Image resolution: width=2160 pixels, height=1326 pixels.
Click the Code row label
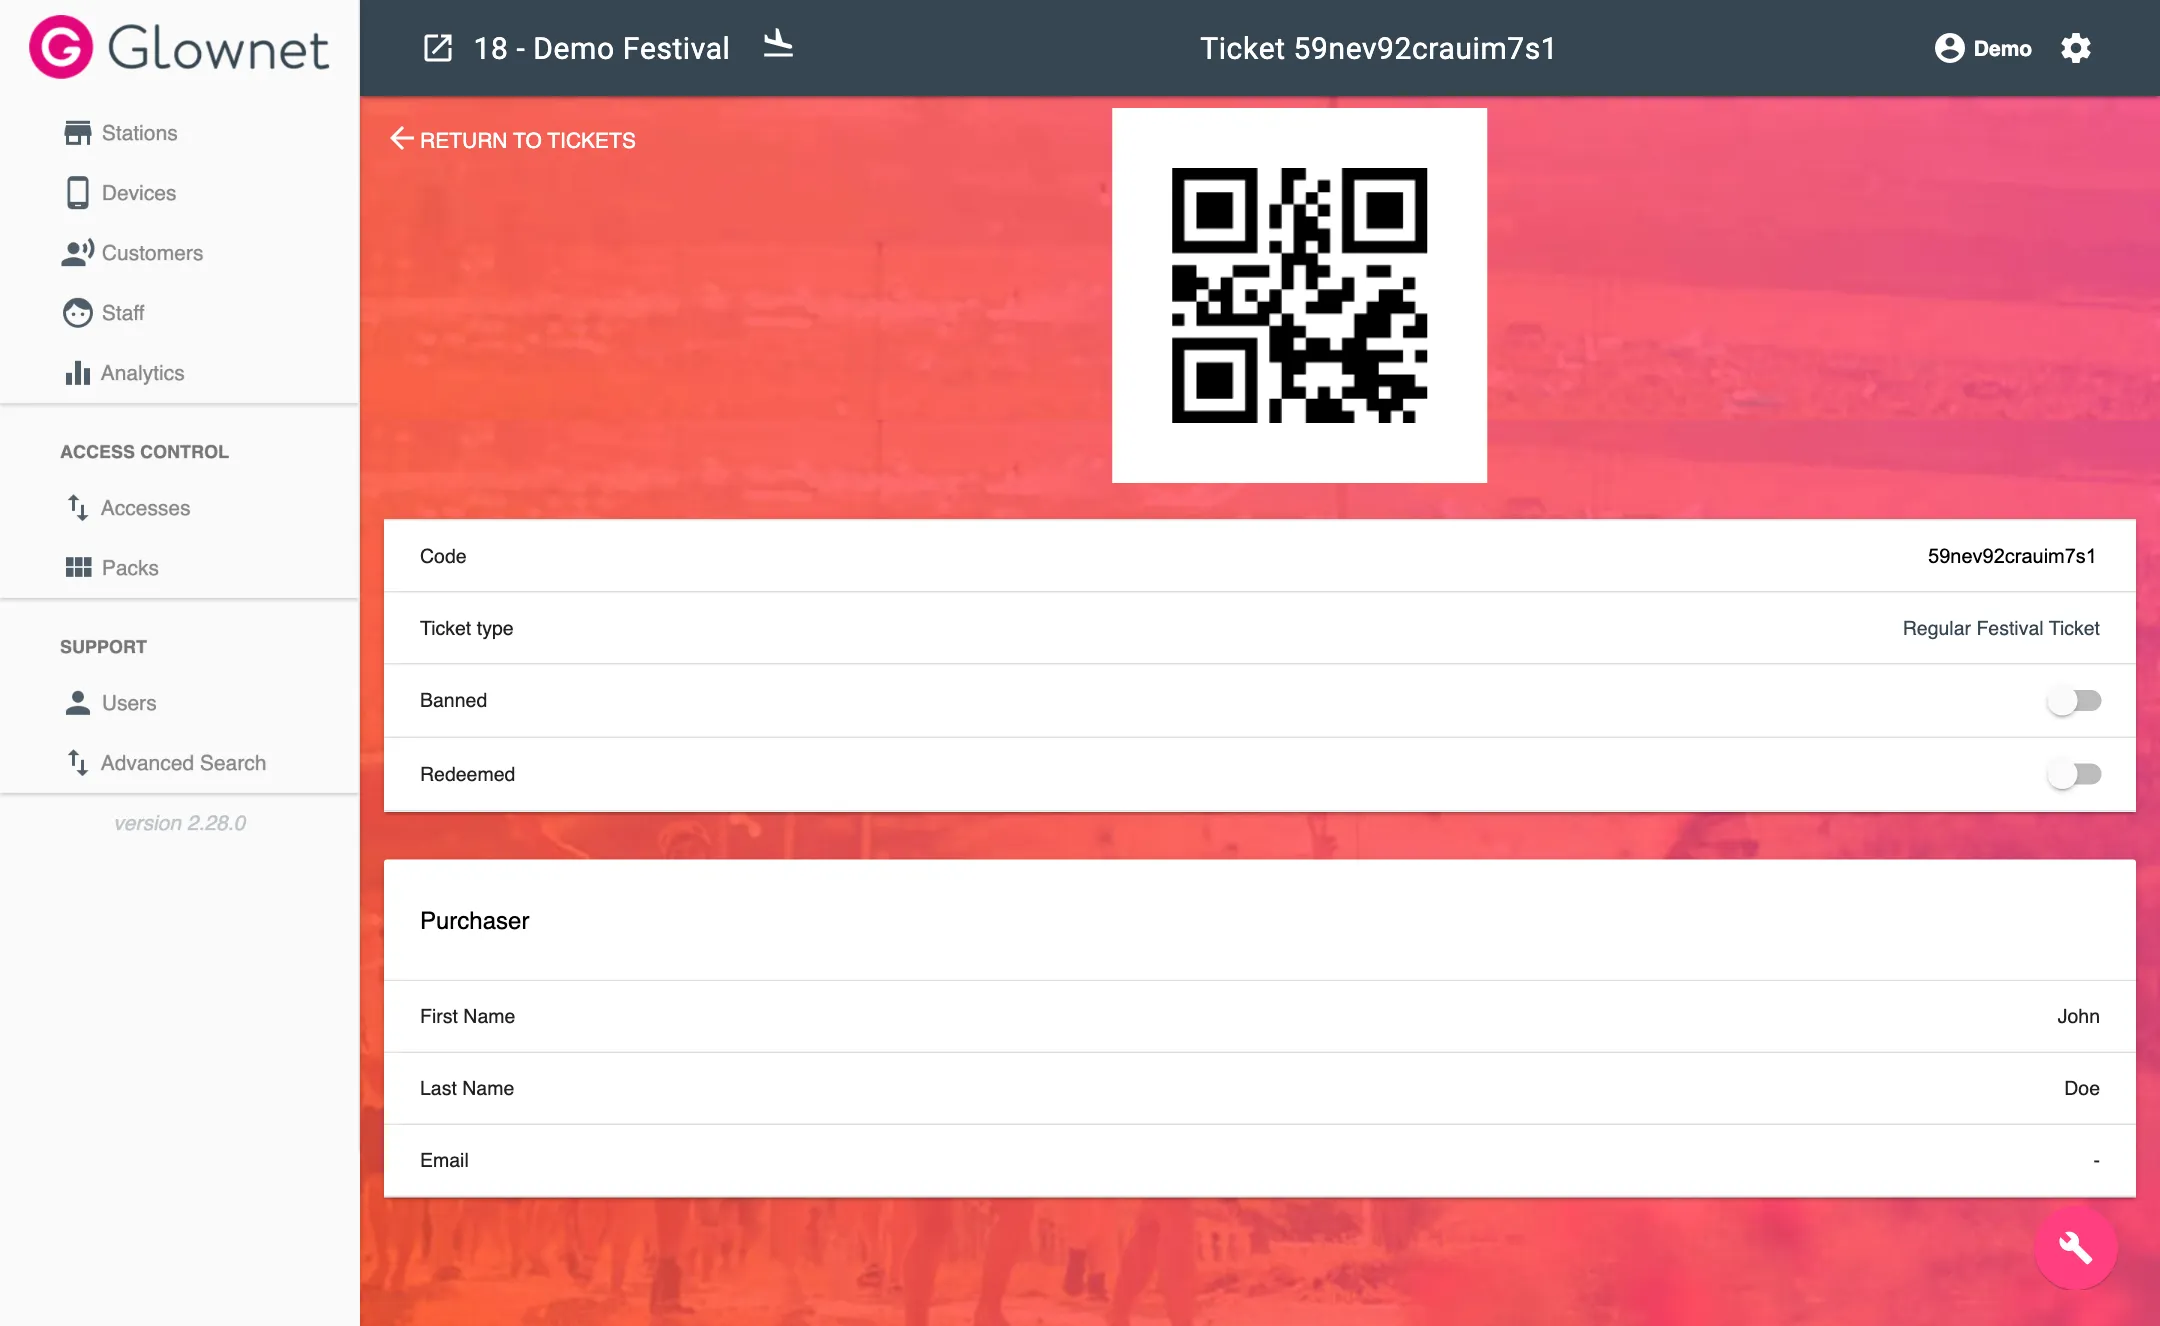tap(443, 556)
